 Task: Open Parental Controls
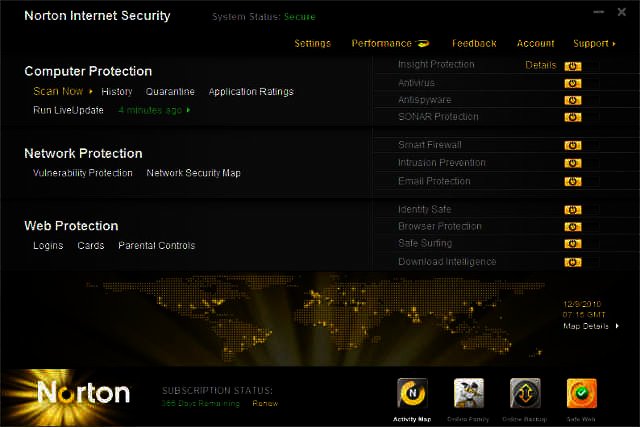pos(157,245)
